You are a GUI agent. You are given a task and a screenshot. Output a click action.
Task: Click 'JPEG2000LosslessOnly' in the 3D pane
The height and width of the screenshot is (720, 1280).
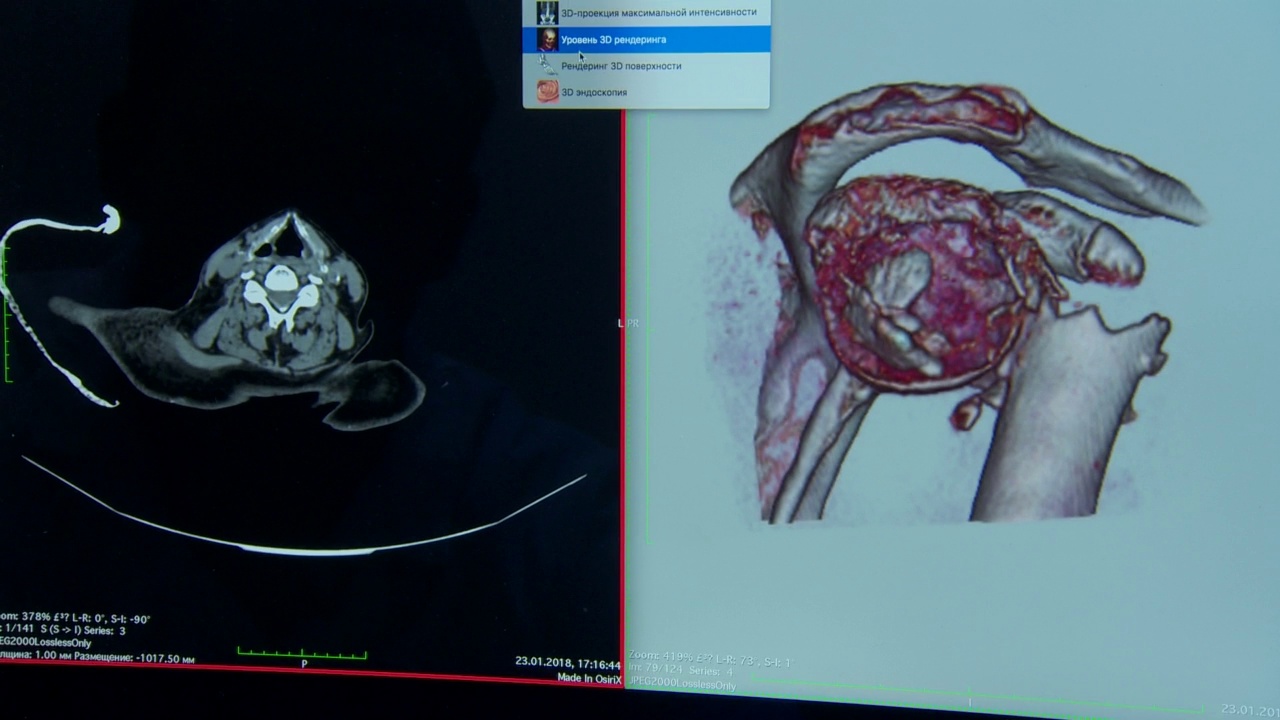[x=681, y=686]
